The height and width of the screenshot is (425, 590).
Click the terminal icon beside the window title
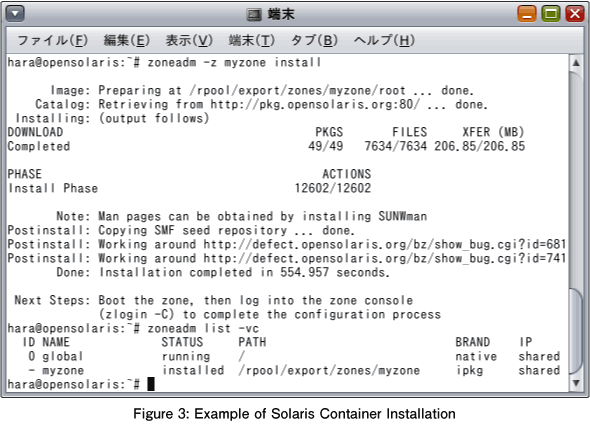(254, 15)
